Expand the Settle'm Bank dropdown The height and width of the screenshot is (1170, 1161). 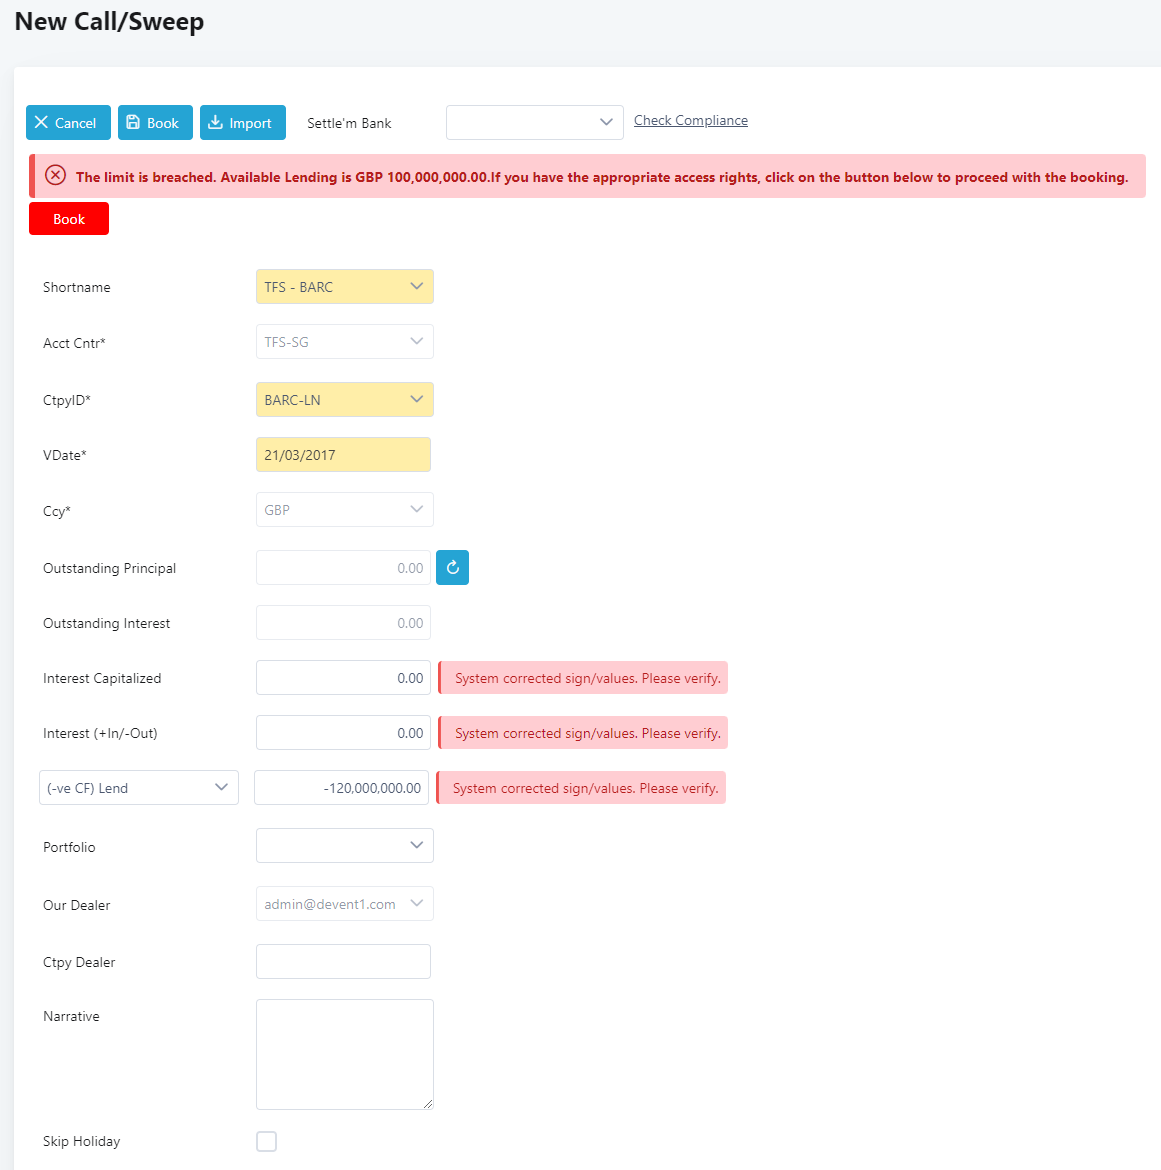534,122
